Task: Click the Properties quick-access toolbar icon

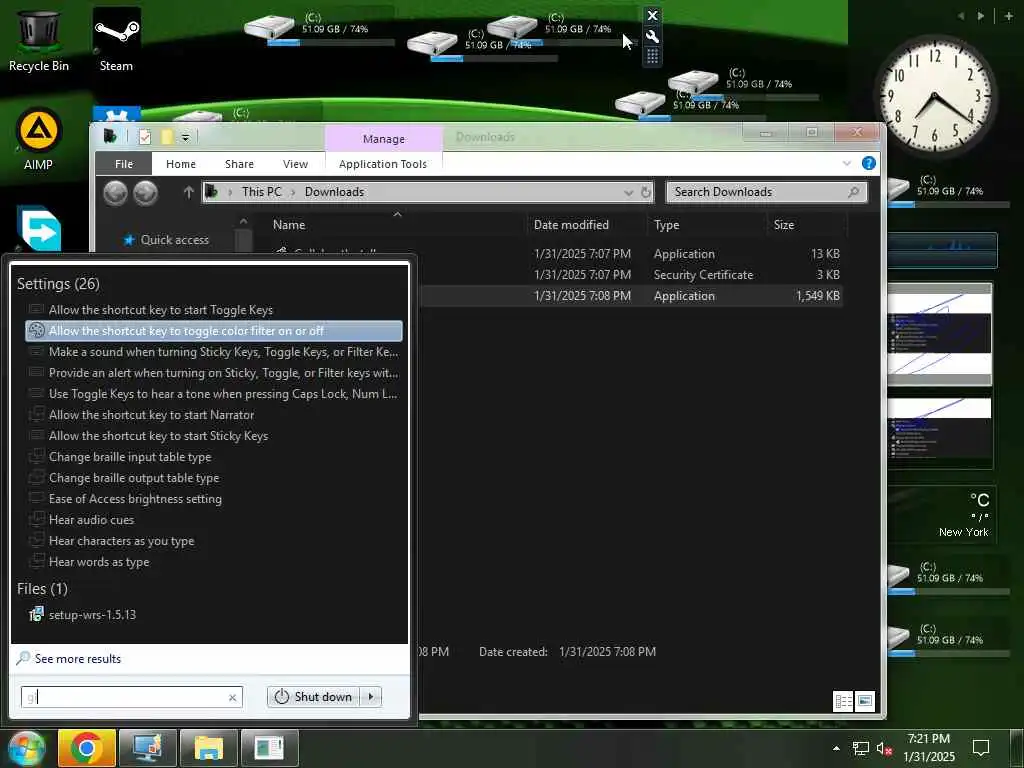Action: click(145, 136)
